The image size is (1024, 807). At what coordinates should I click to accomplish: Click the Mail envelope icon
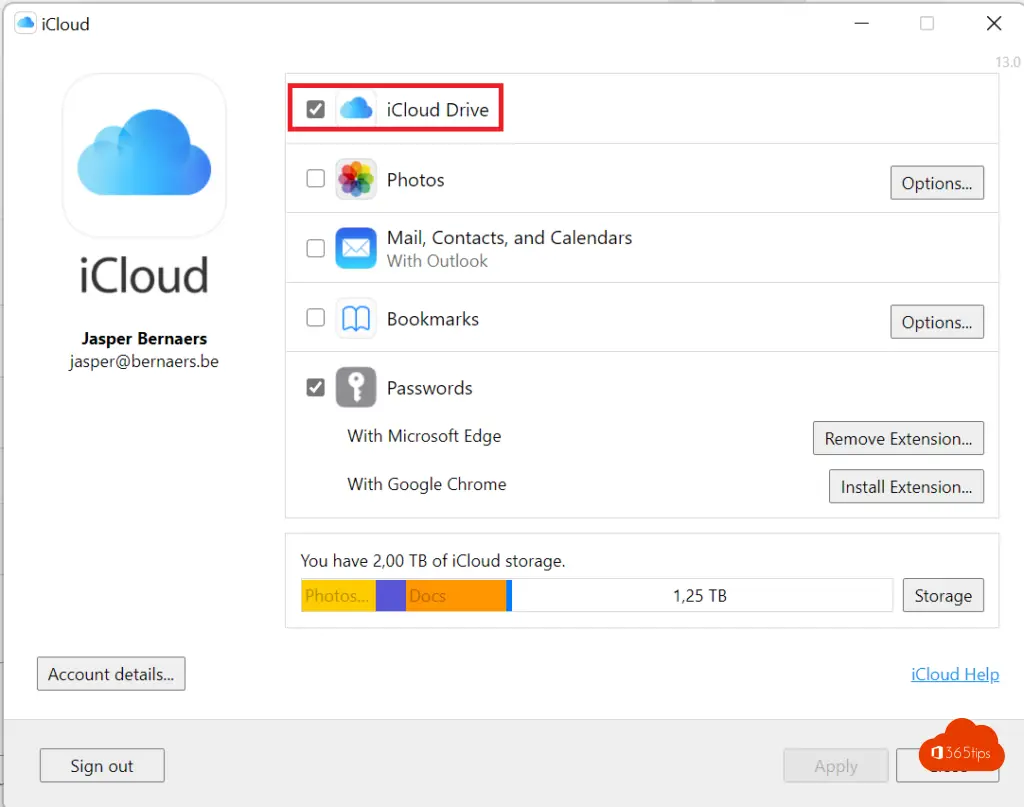pyautogui.click(x=356, y=248)
